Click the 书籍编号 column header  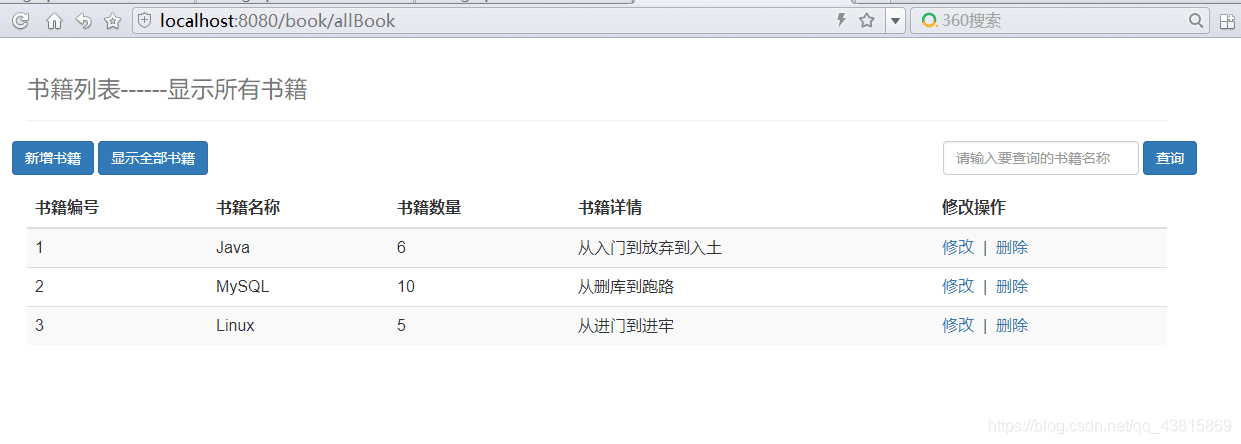(67, 208)
